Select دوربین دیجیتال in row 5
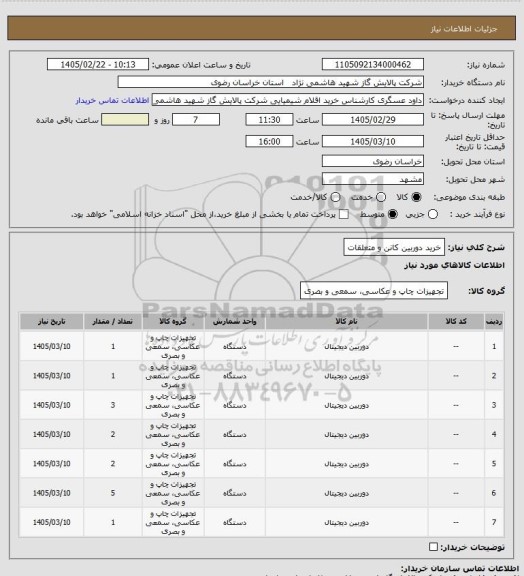 click(347, 464)
